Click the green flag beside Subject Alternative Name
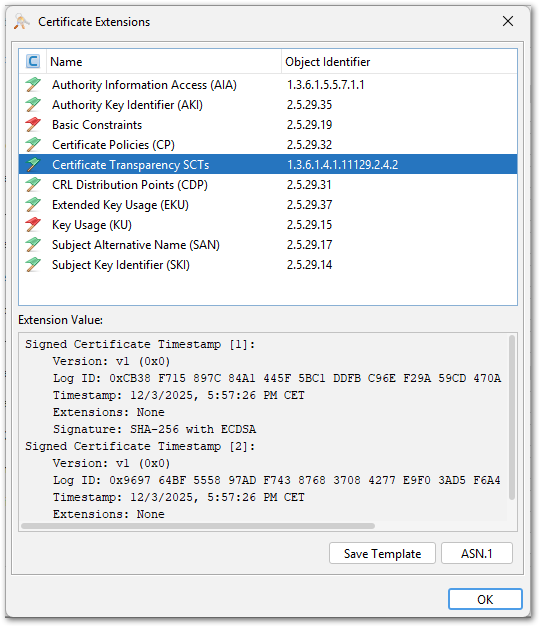 tap(33, 244)
